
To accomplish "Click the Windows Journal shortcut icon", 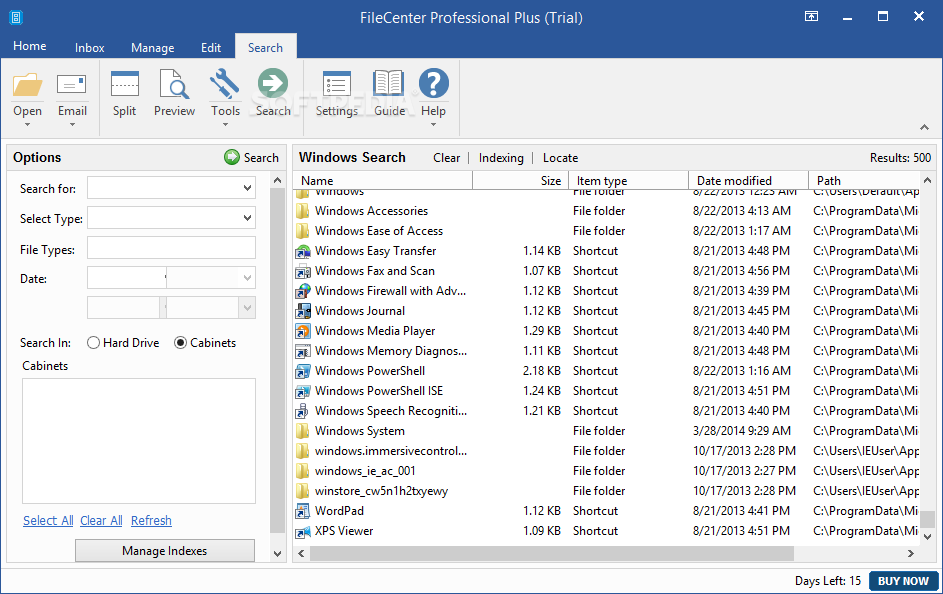I will 303,311.
